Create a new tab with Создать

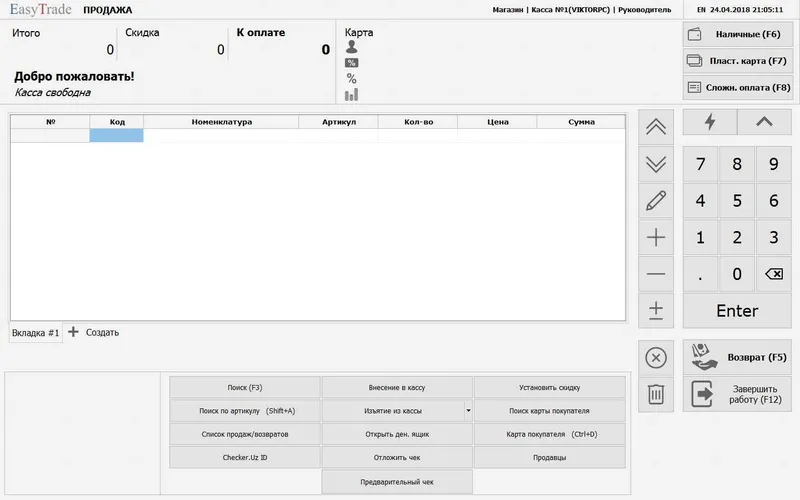pos(94,333)
